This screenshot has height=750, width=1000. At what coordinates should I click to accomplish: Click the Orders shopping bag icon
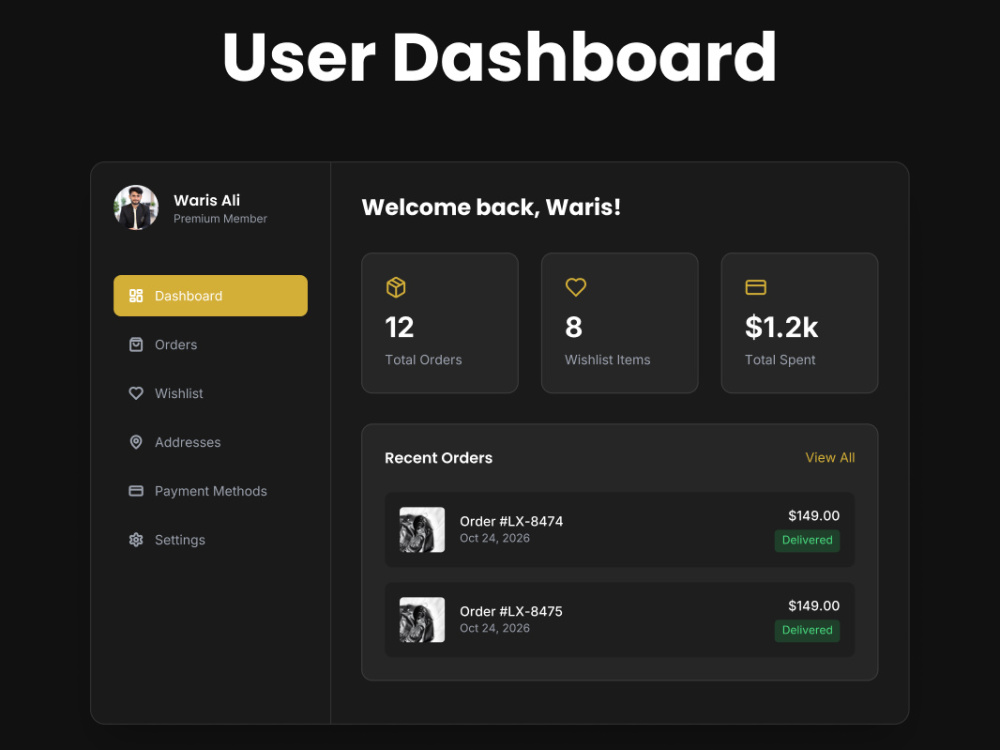click(136, 344)
